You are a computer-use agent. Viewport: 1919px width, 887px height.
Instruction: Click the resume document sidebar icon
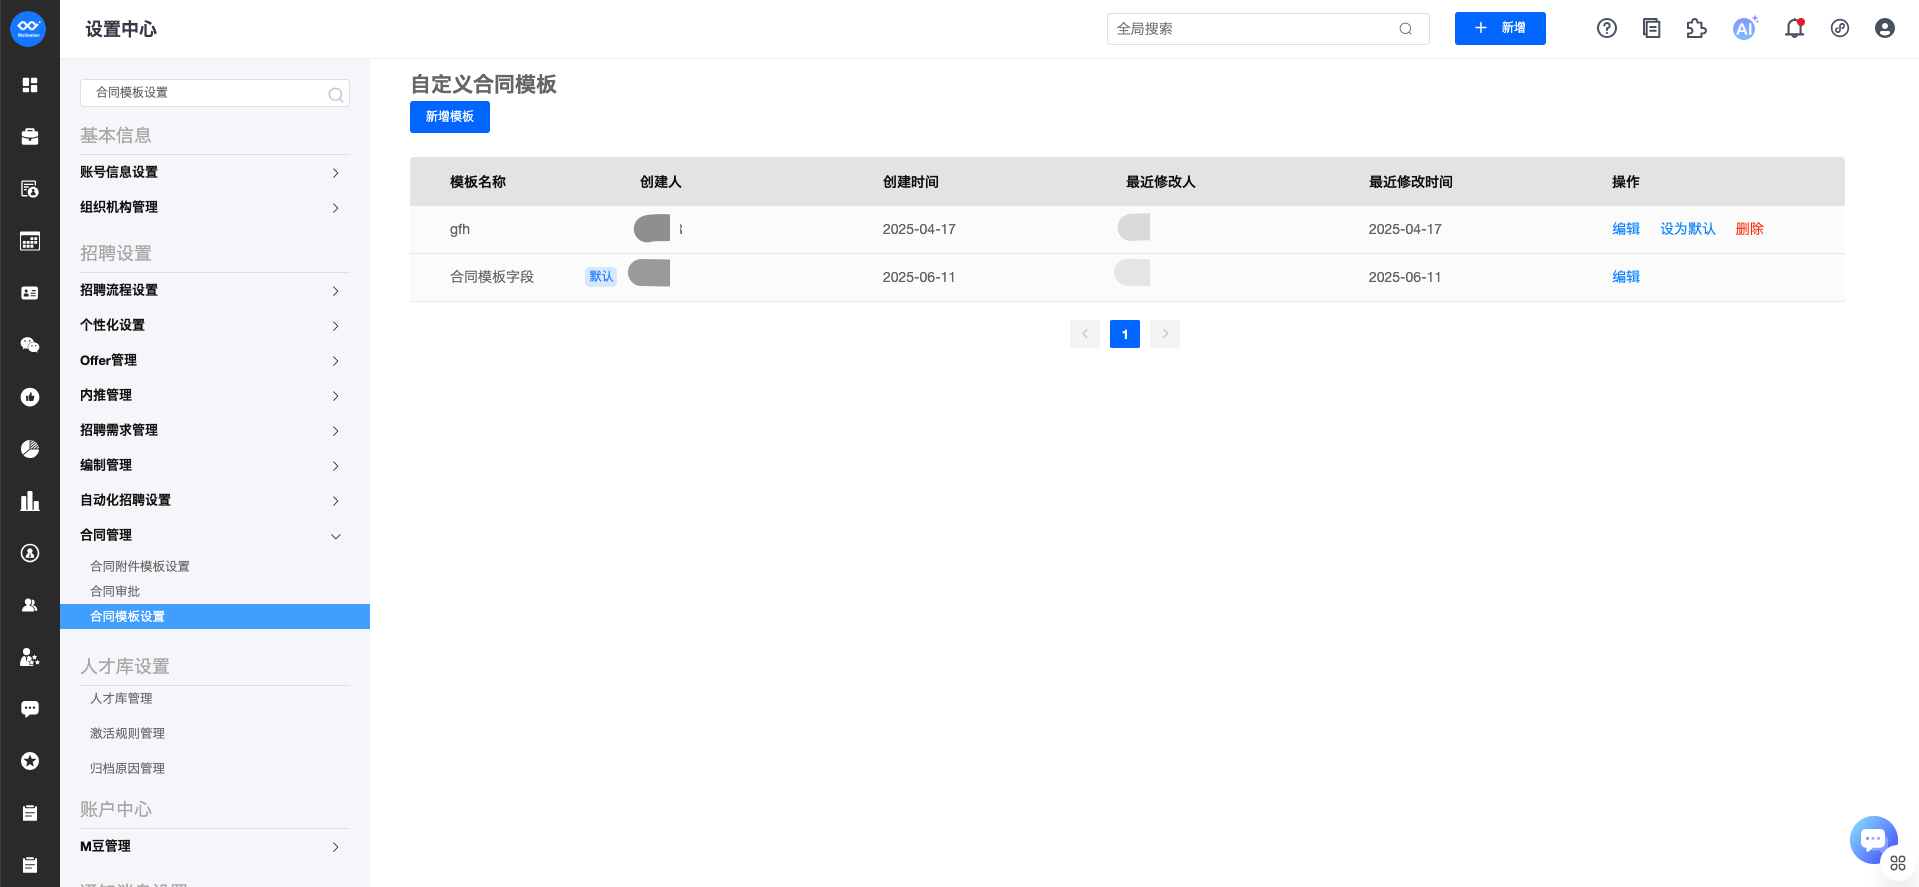point(30,189)
